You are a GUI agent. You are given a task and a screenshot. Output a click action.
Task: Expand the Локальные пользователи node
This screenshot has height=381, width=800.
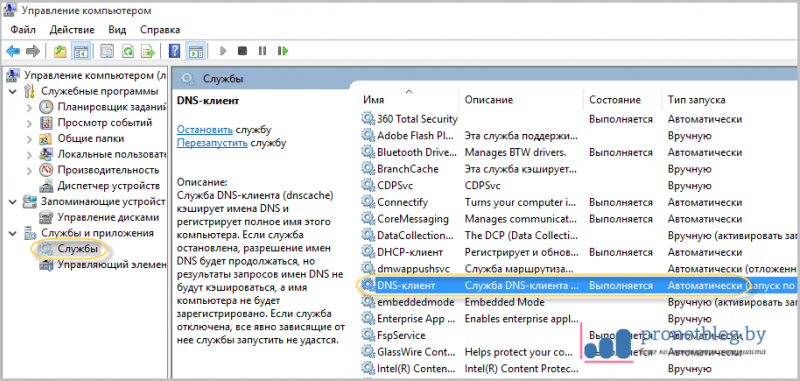coord(29,155)
